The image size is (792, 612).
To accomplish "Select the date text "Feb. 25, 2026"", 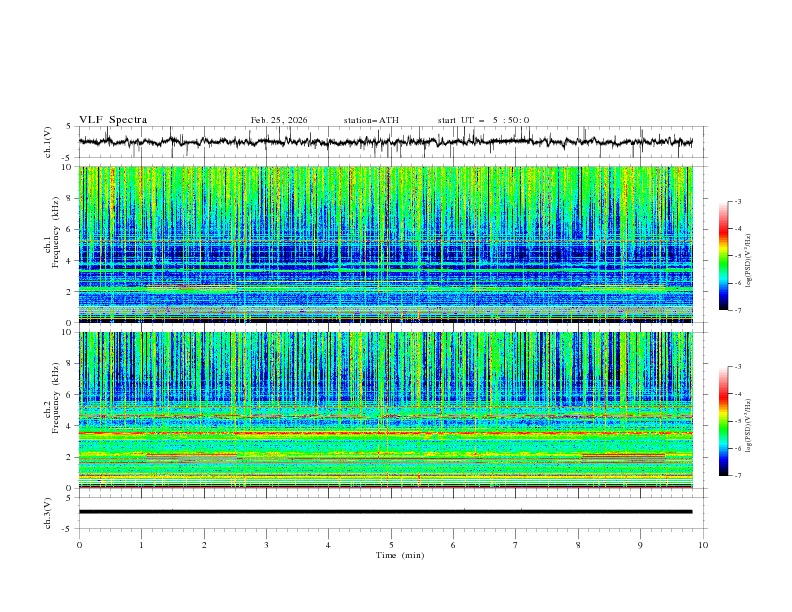I will [279, 120].
